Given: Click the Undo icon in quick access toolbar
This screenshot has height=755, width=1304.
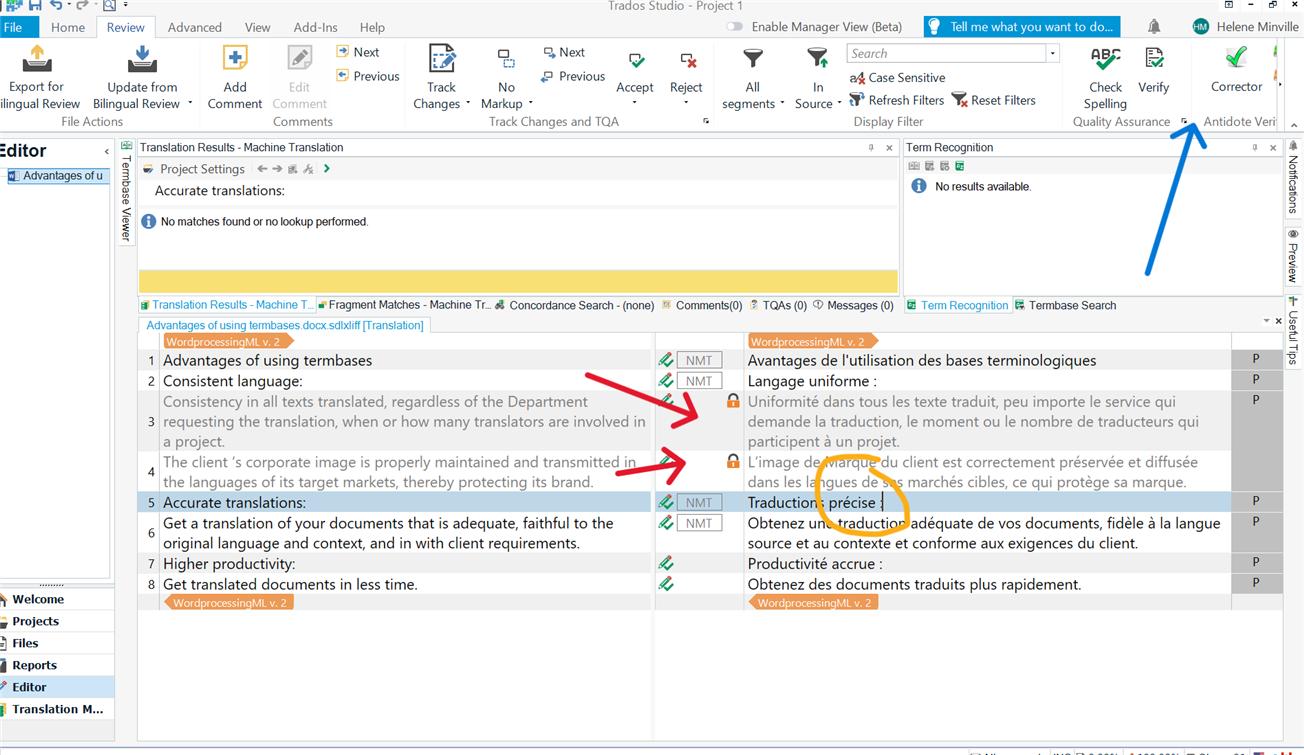Looking at the screenshot, I should point(57,6).
